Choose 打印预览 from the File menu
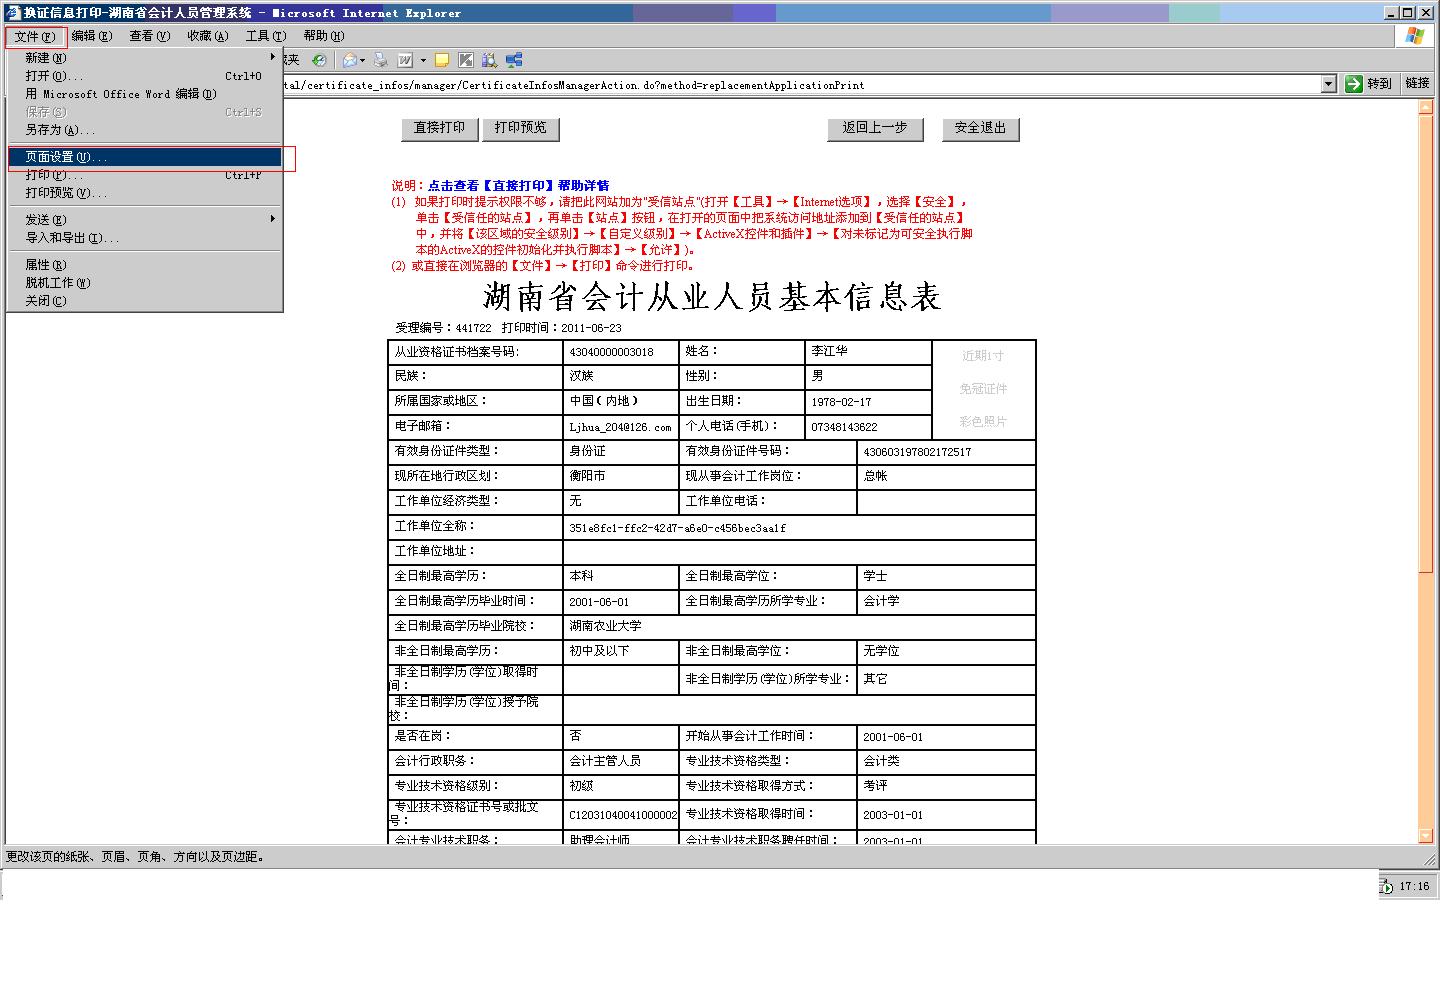Screen dimensions: 1440x1008 pos(65,193)
